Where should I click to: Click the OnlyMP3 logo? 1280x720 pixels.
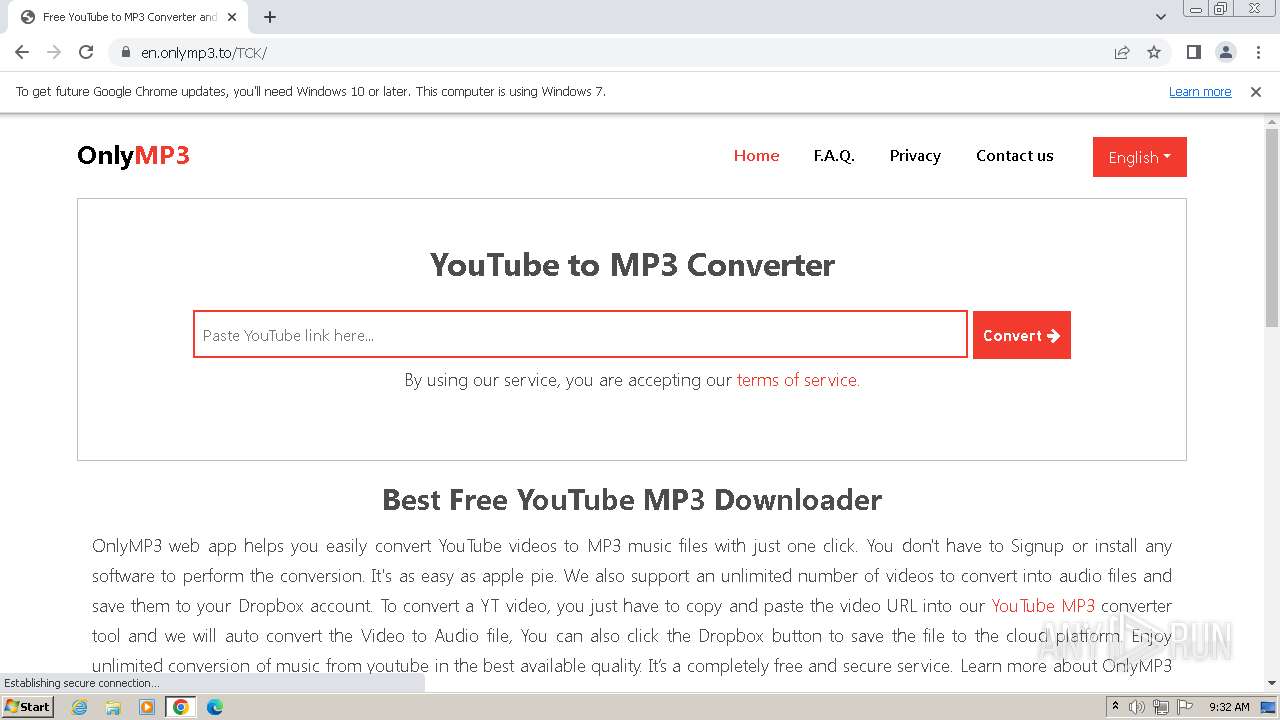pos(133,155)
